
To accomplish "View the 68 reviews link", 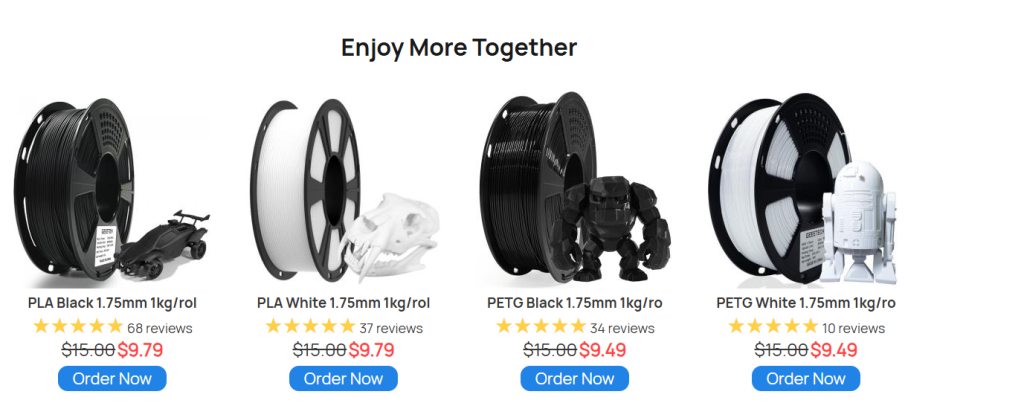I will (x=160, y=328).
